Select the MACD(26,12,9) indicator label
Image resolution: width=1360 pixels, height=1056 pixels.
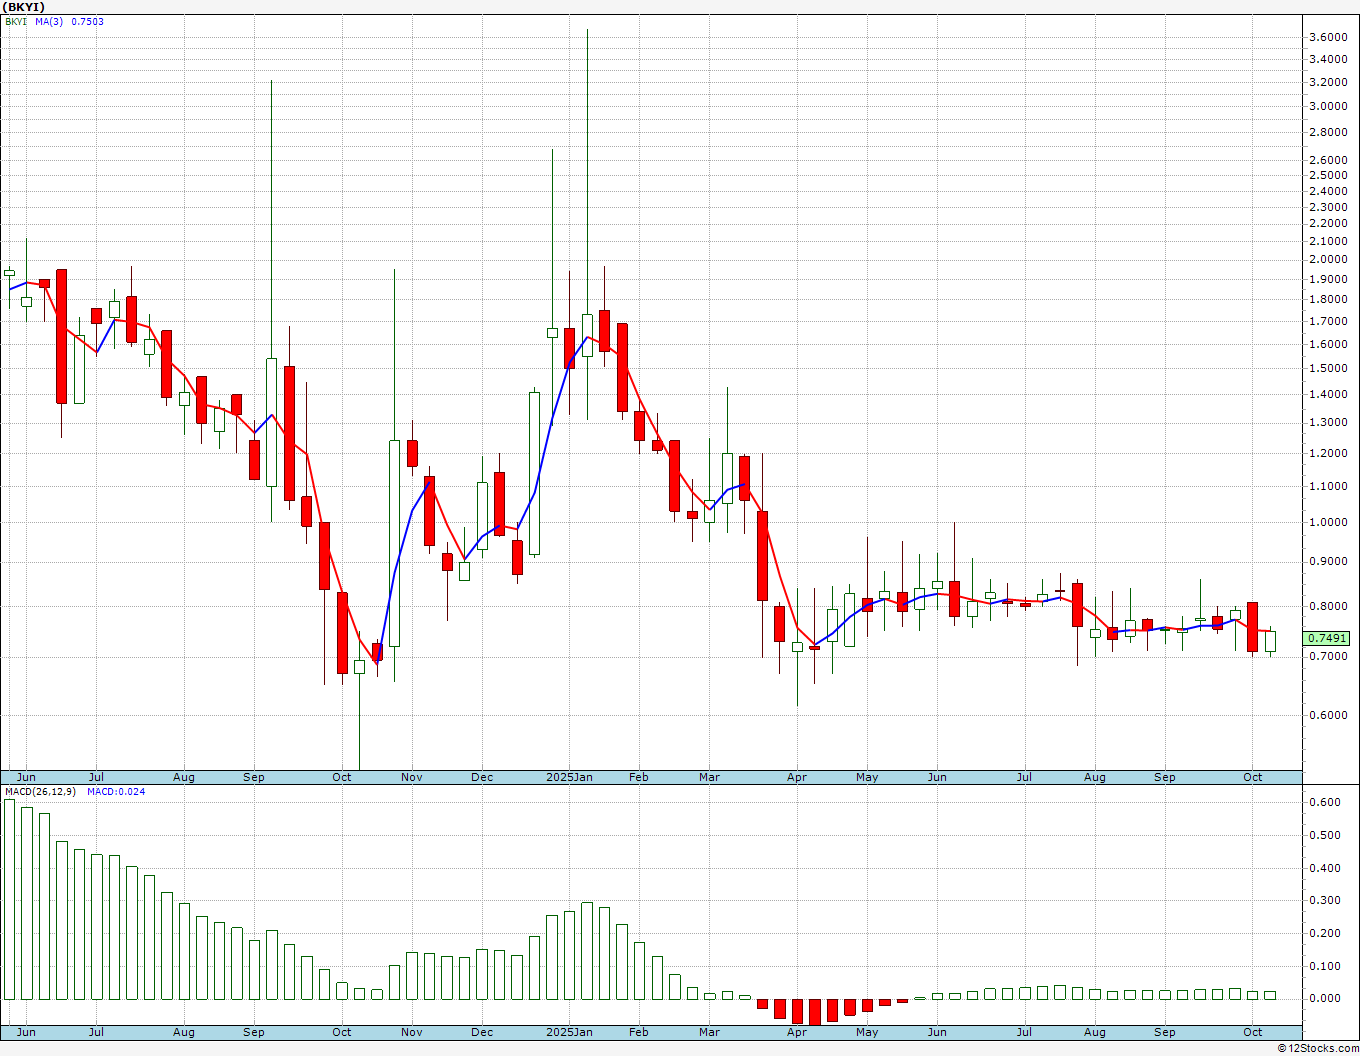point(40,792)
